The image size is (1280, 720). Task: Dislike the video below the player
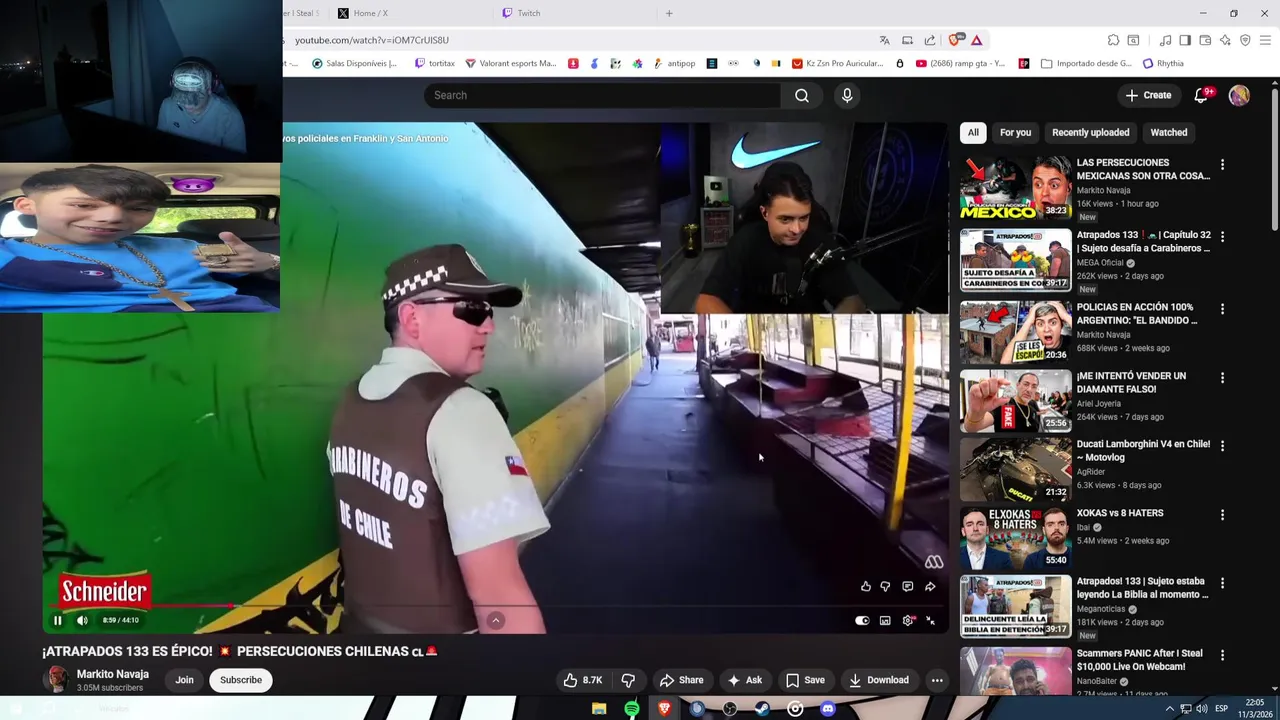pos(628,680)
